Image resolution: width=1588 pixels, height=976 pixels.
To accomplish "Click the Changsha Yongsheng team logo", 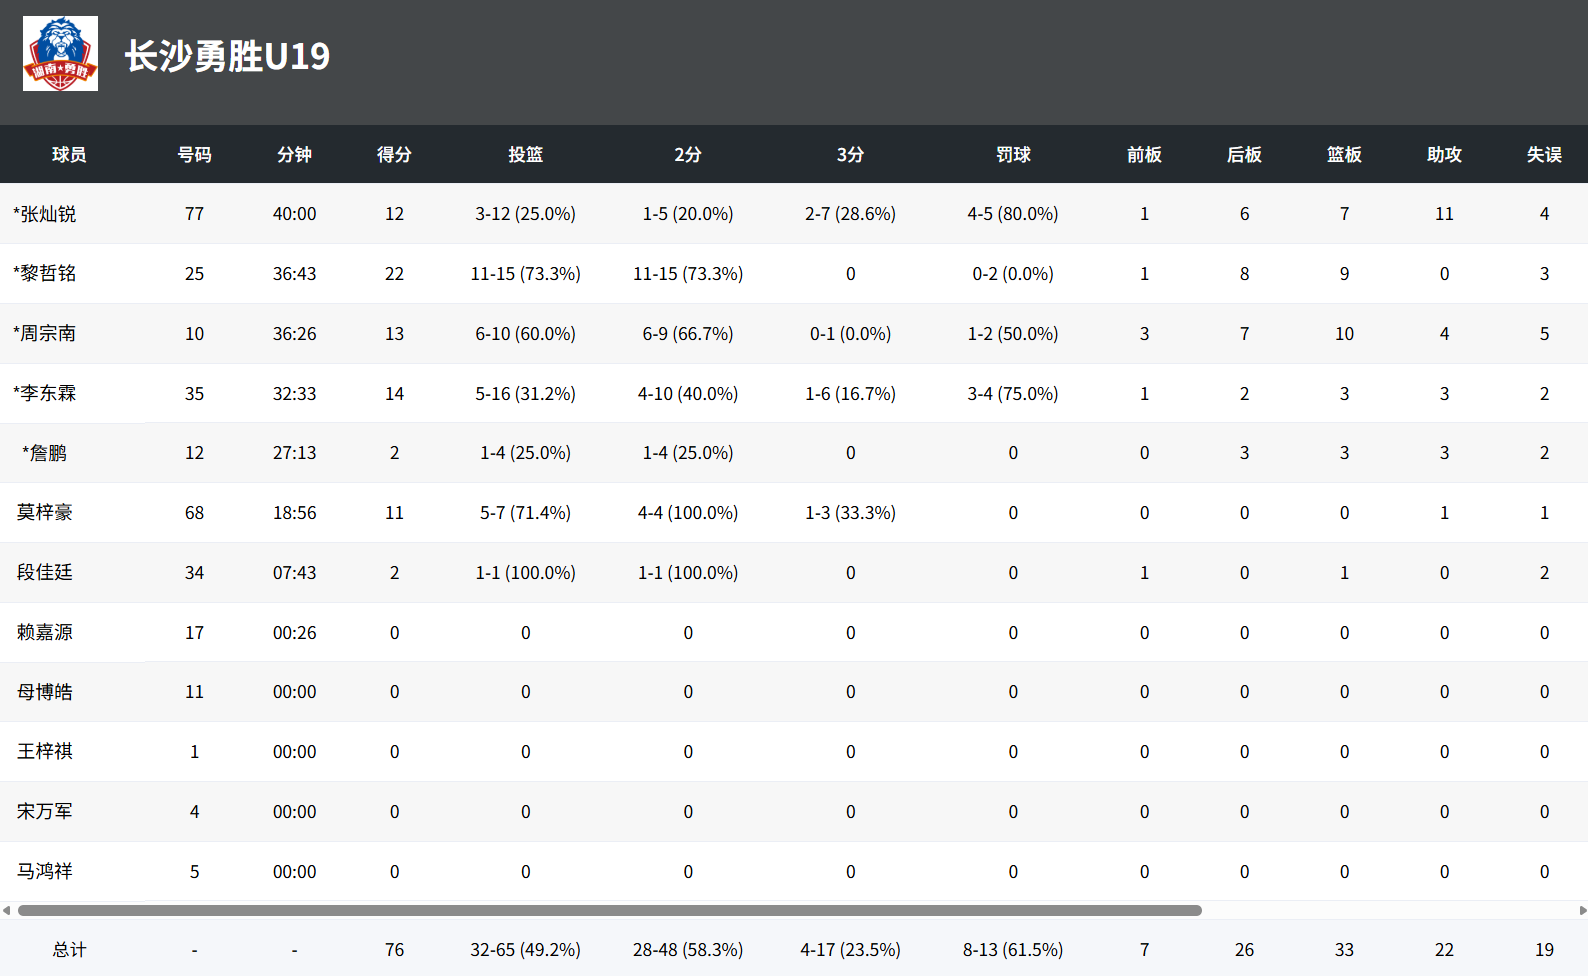I will pos(60,54).
